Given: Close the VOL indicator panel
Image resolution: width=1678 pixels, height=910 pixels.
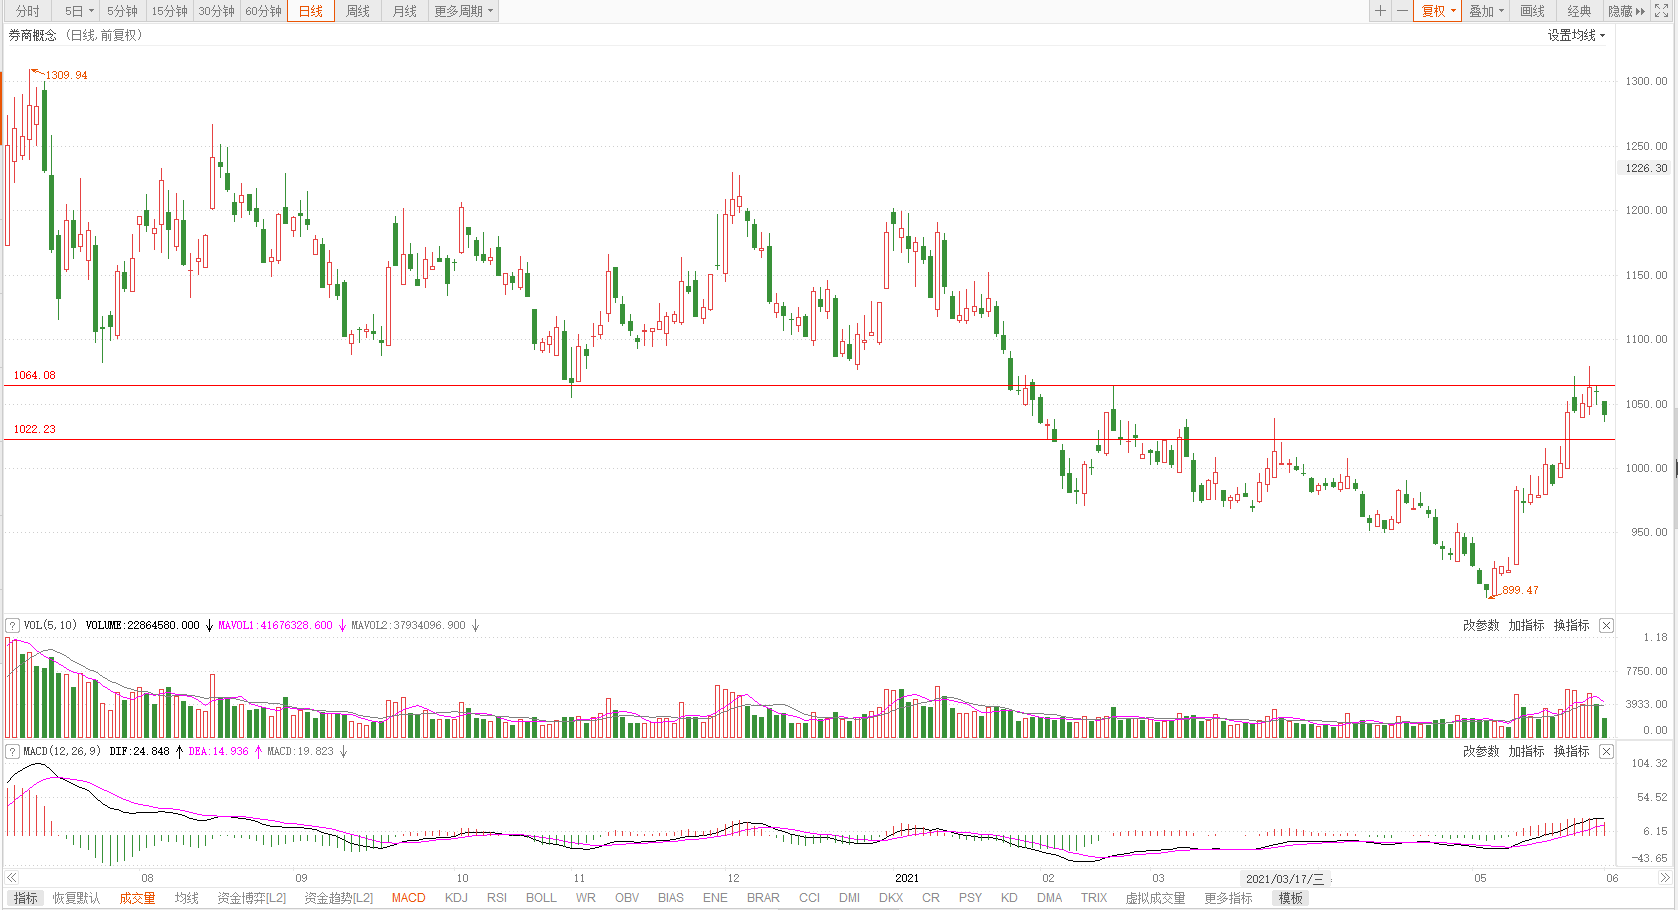Looking at the screenshot, I should tap(1606, 625).
